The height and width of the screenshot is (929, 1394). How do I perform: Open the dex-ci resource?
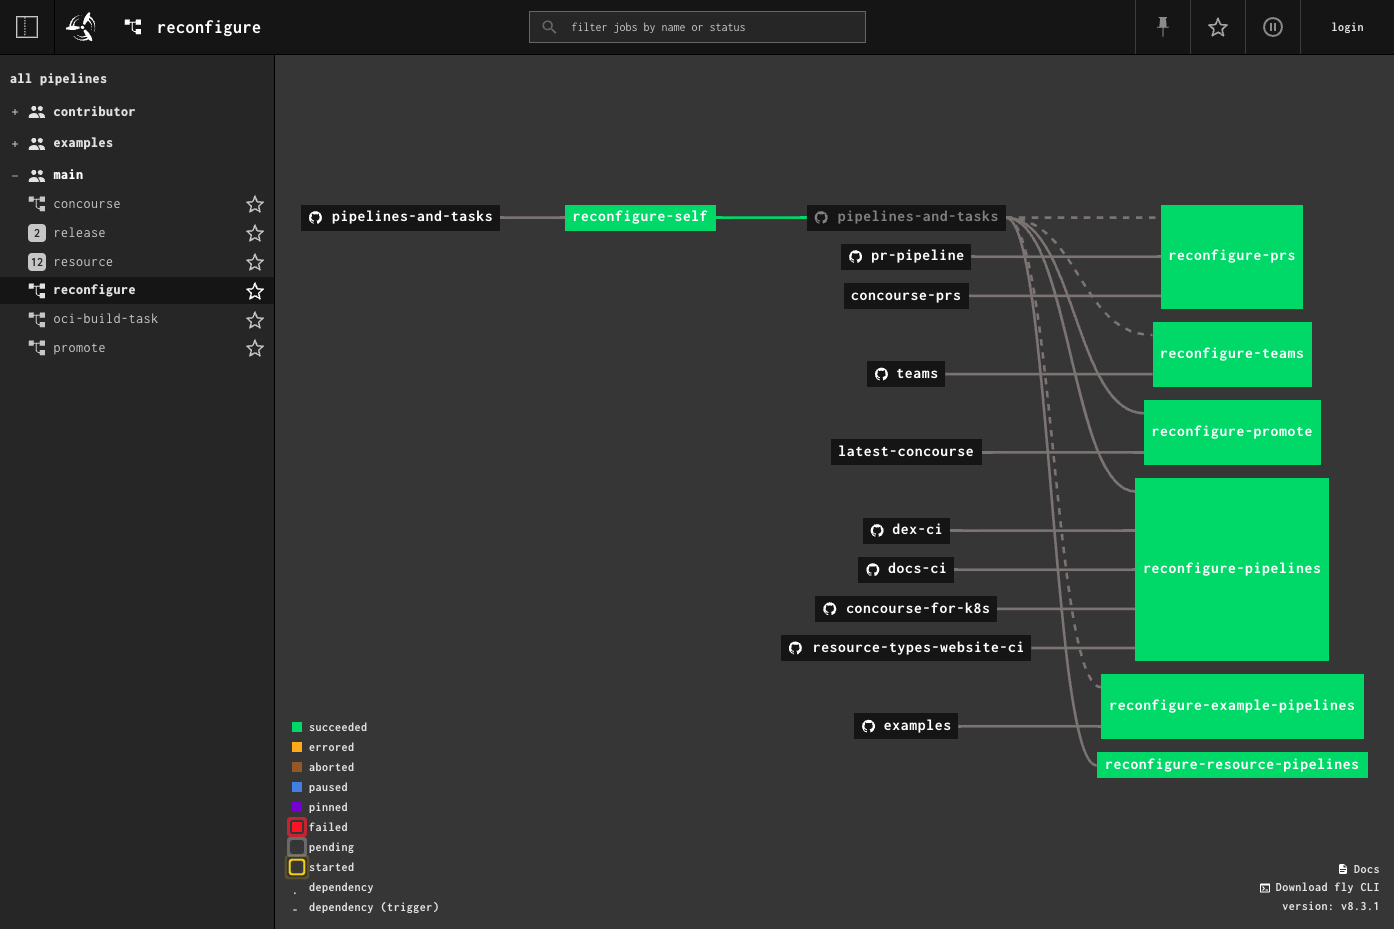906,530
